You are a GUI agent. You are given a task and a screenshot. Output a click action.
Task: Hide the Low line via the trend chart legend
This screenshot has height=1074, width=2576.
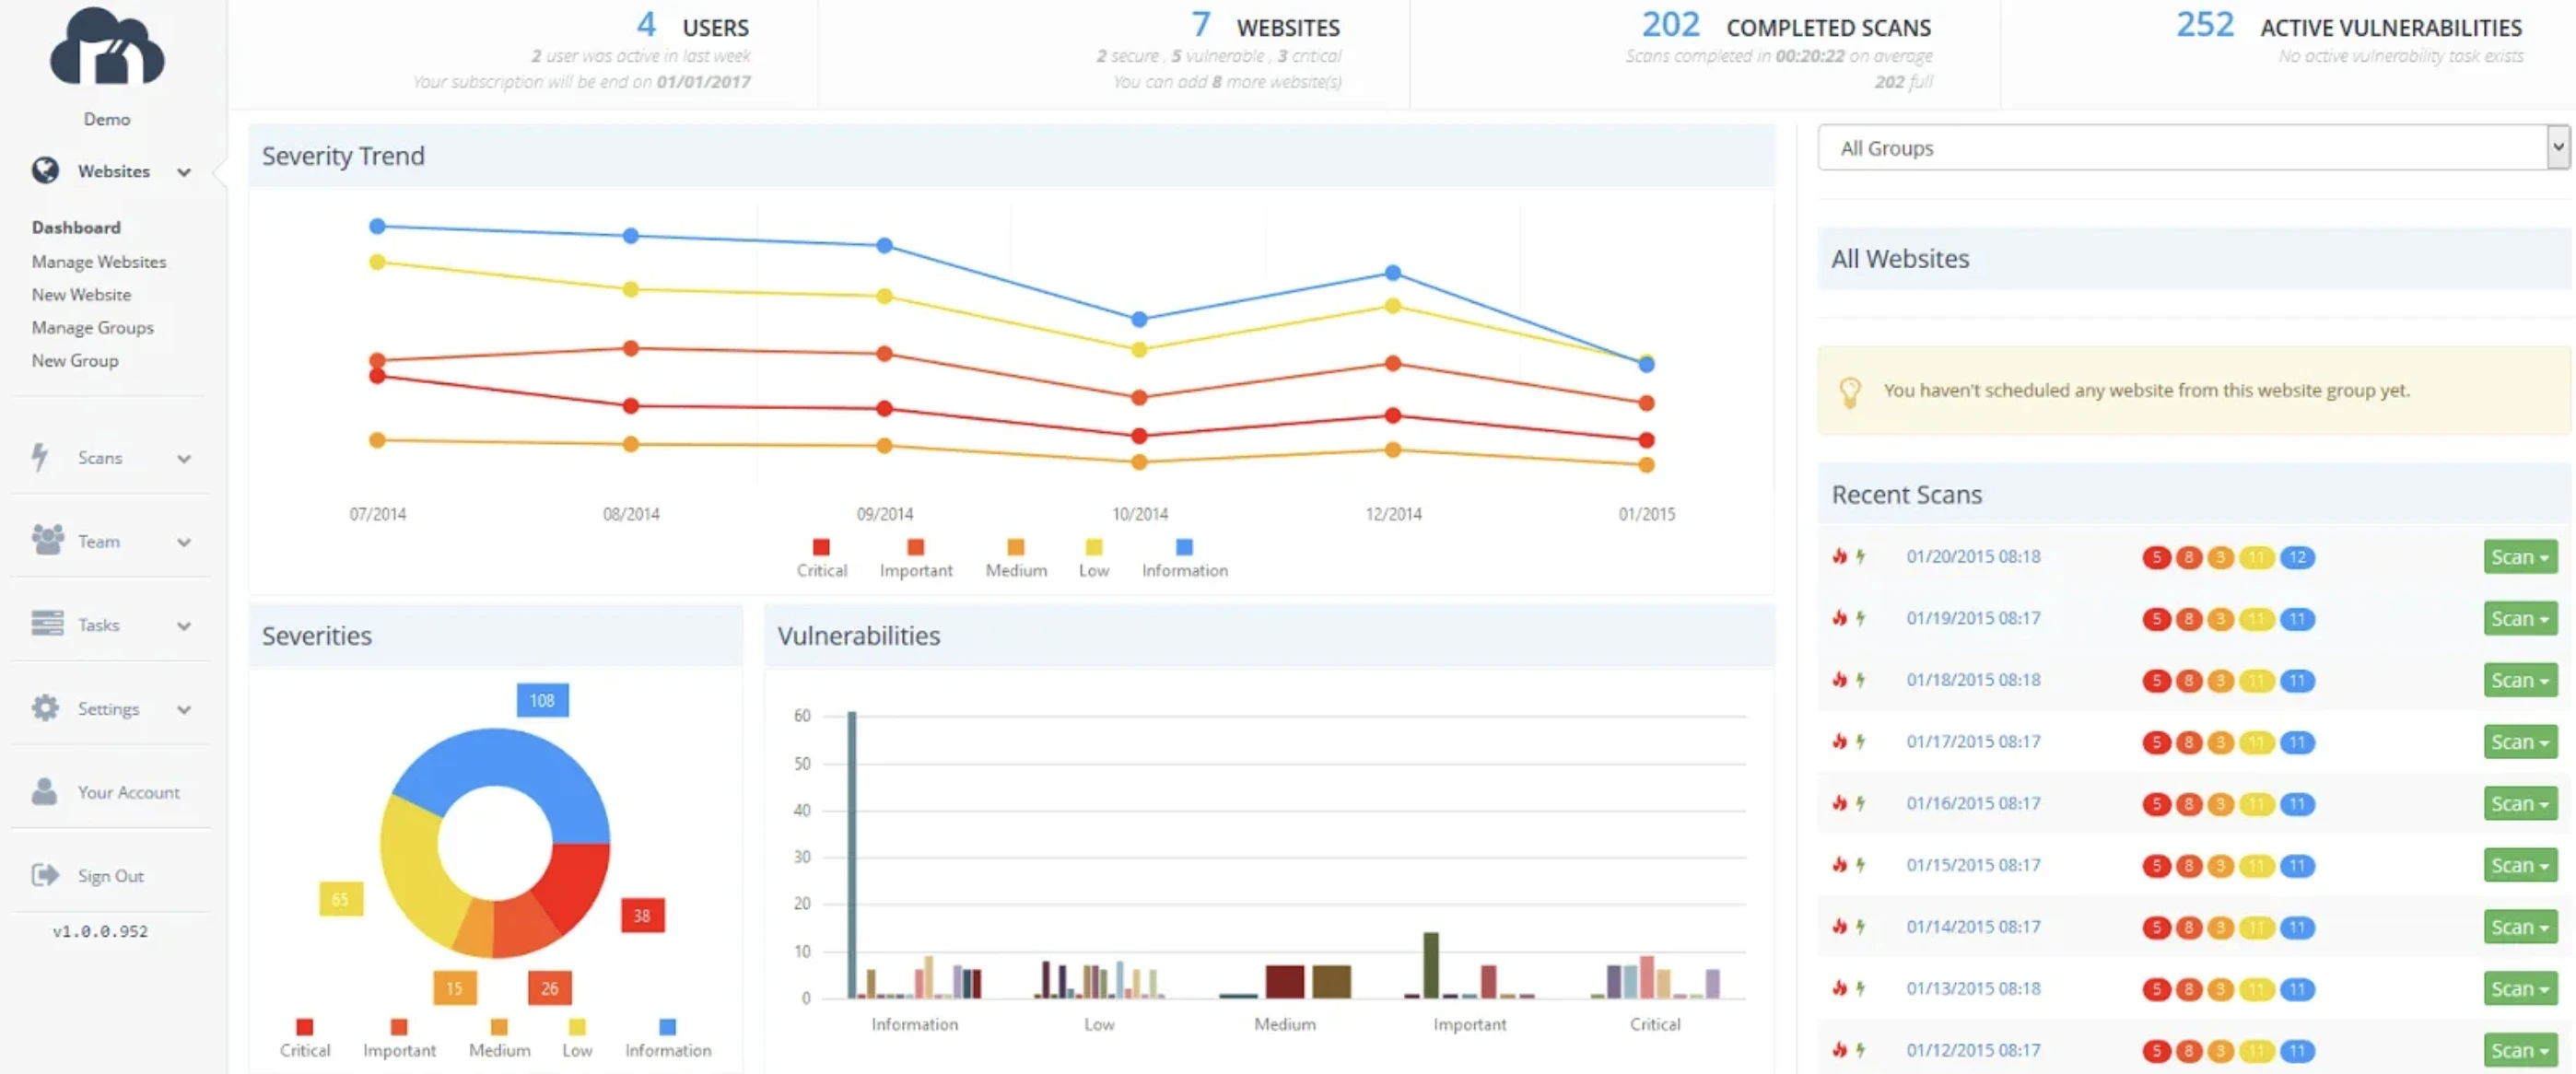pos(1092,557)
